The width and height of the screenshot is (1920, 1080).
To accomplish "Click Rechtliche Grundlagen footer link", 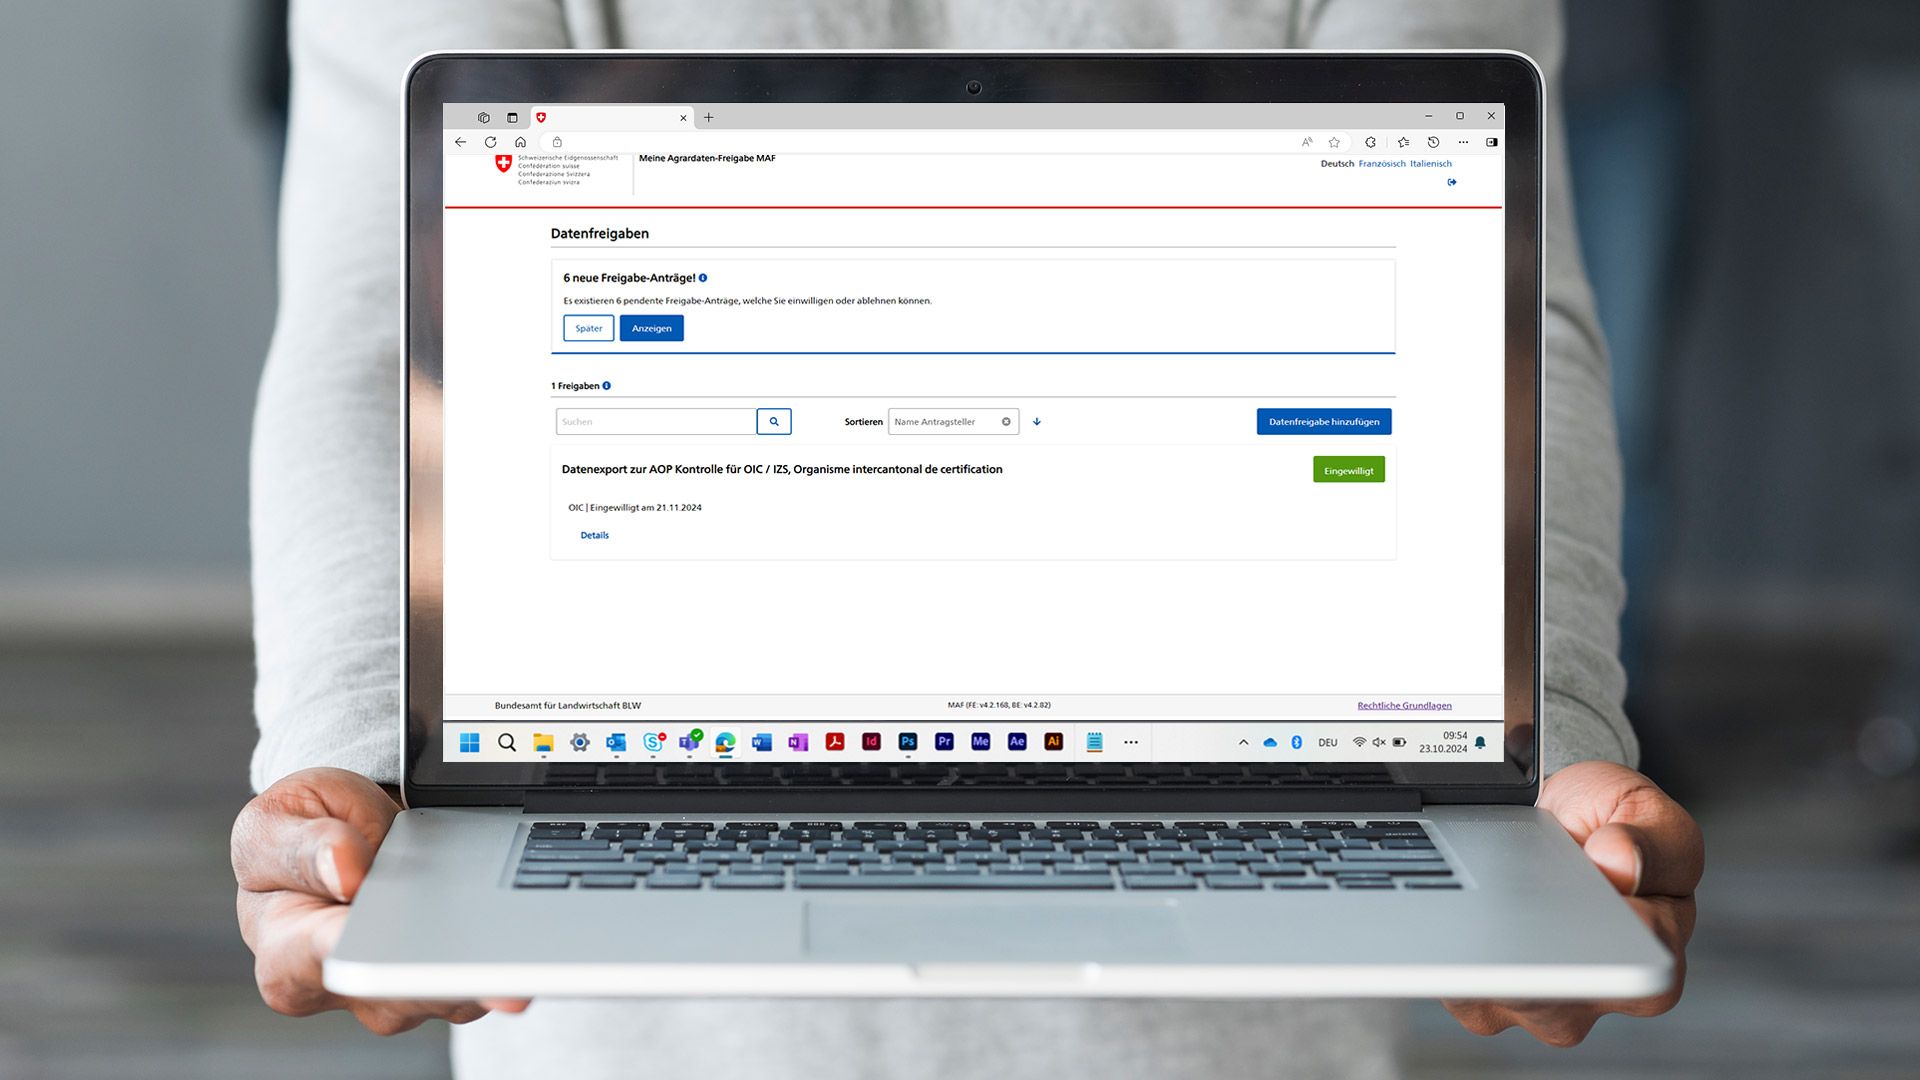I will pos(1404,704).
